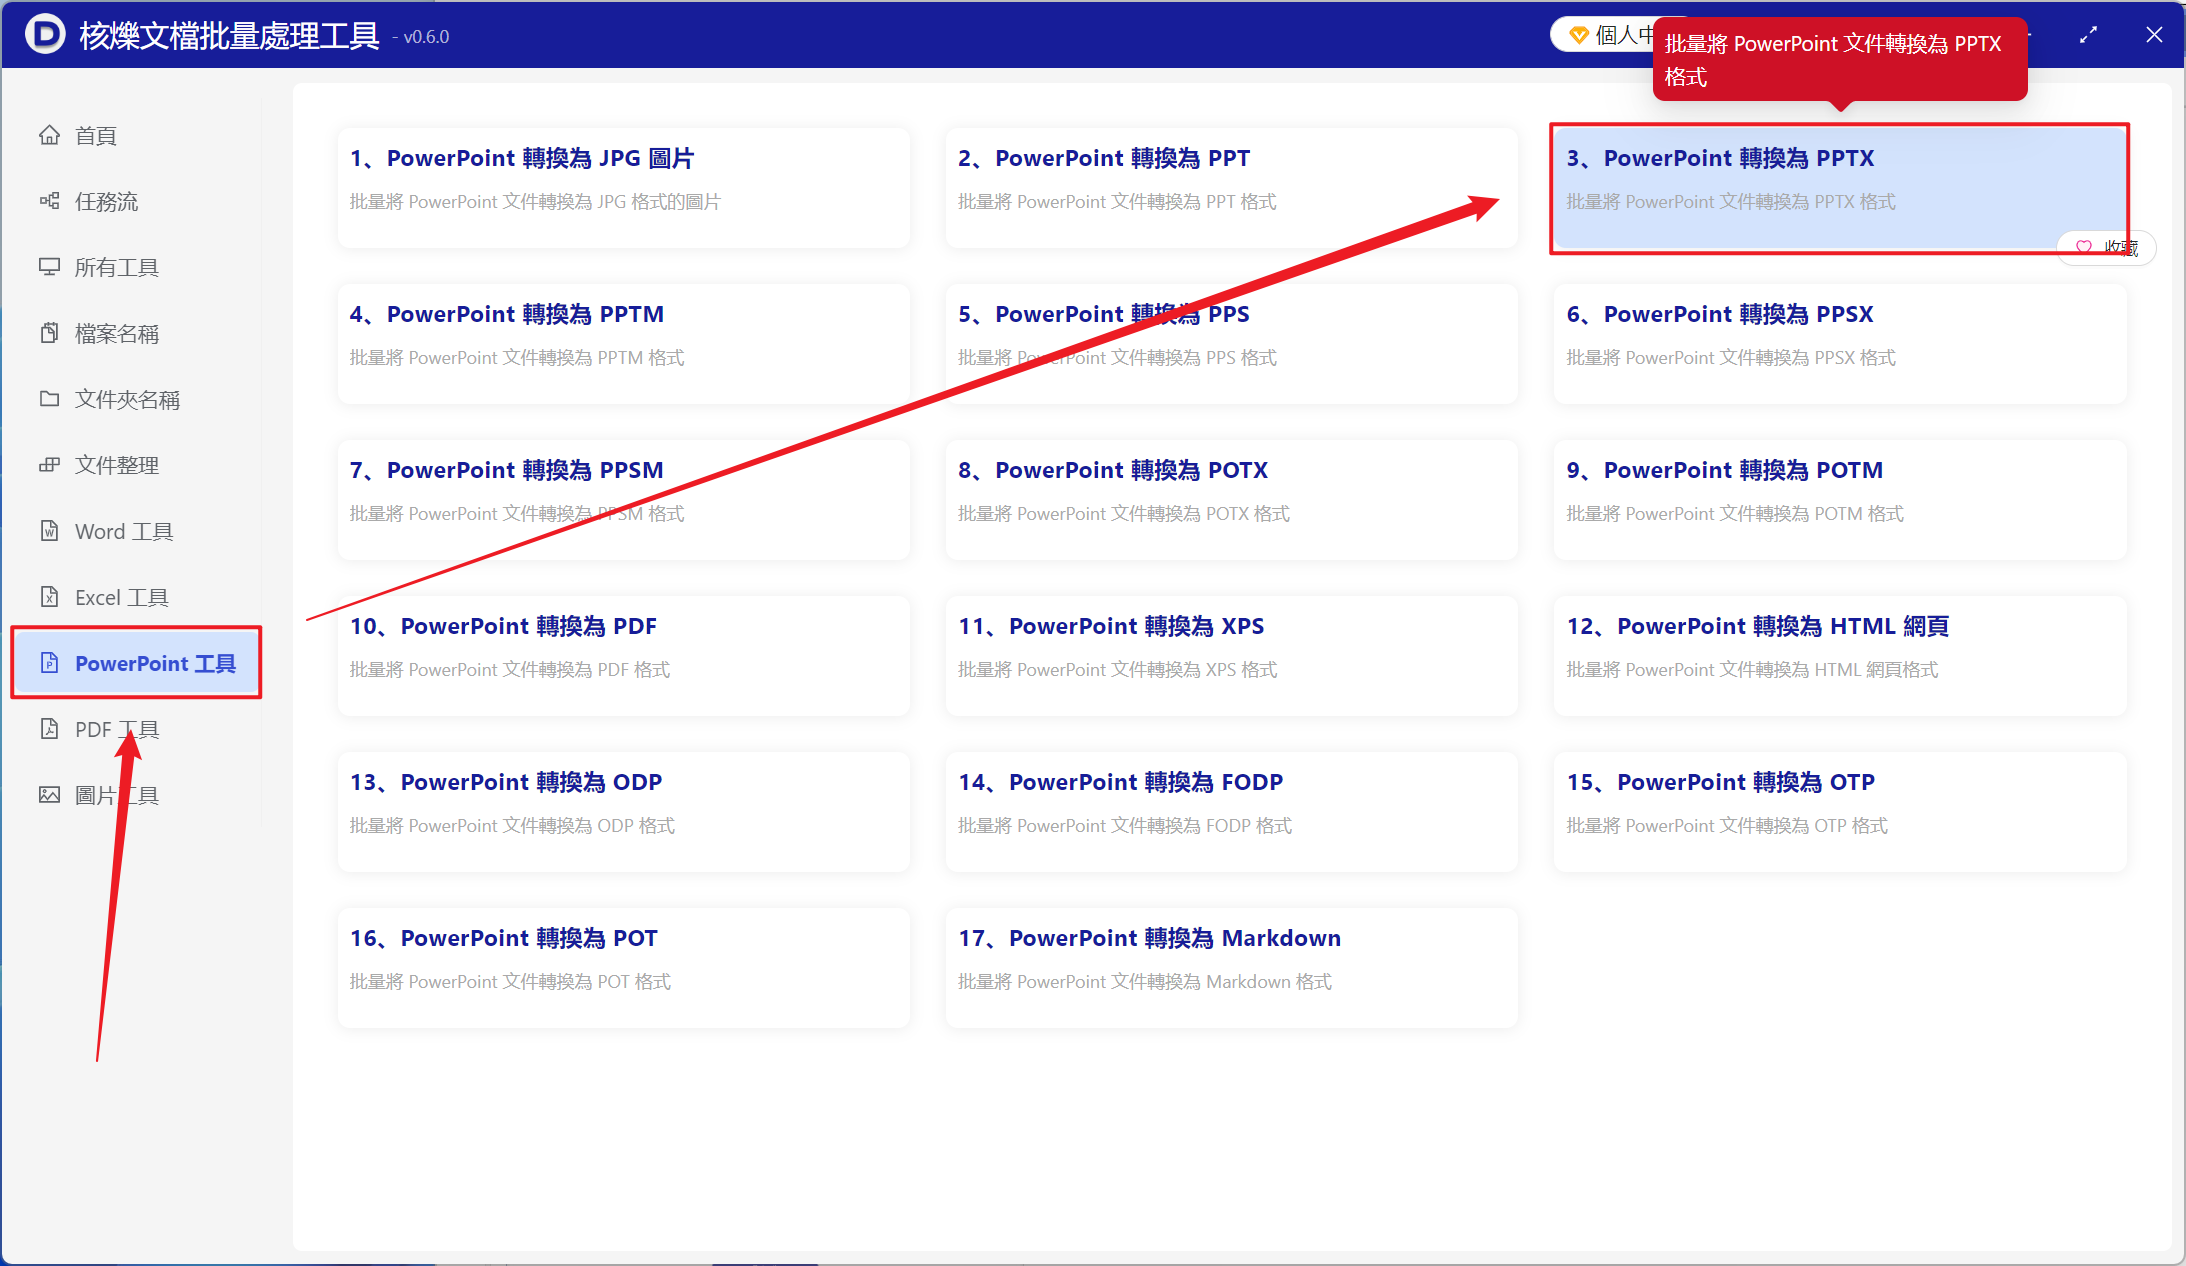Open PowerPoint 轉換為 ODP card

tap(624, 812)
